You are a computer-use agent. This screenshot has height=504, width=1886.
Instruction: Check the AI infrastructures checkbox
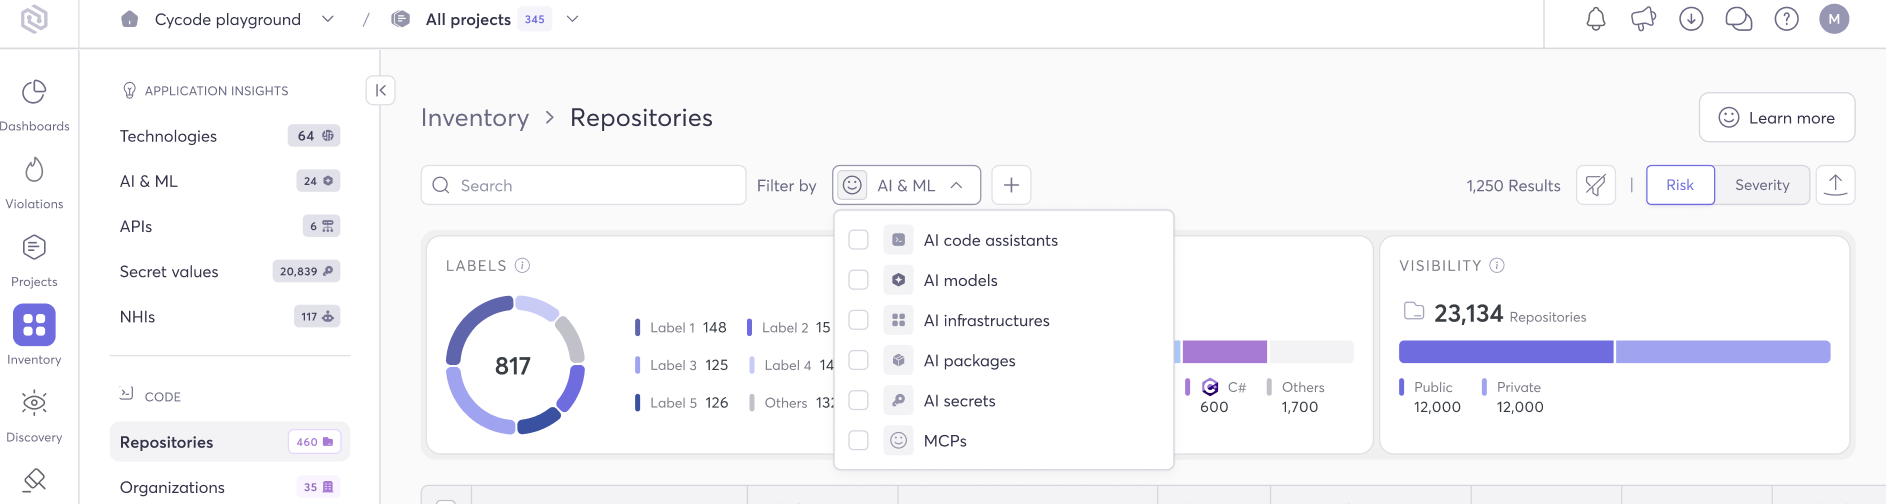coord(858,320)
